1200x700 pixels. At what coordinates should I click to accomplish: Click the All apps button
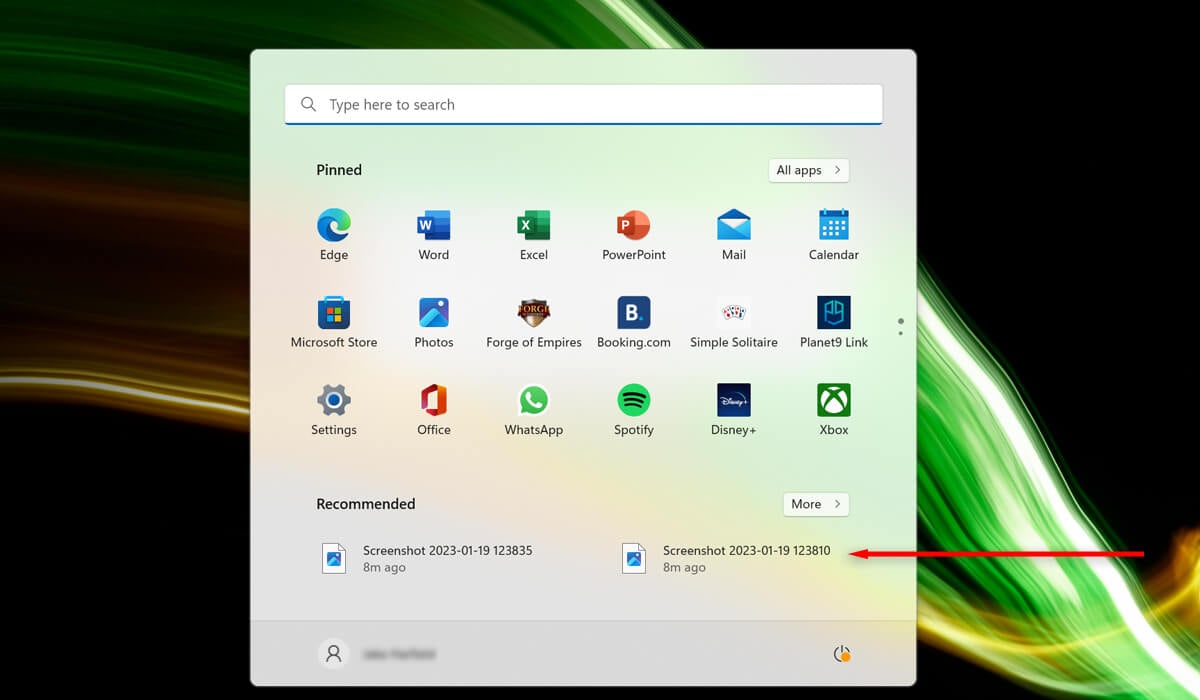point(809,170)
